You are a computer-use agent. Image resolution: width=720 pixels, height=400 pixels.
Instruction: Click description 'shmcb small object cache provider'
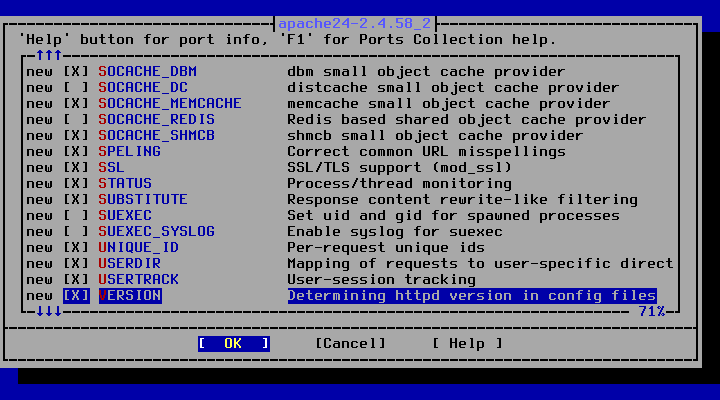coord(435,136)
